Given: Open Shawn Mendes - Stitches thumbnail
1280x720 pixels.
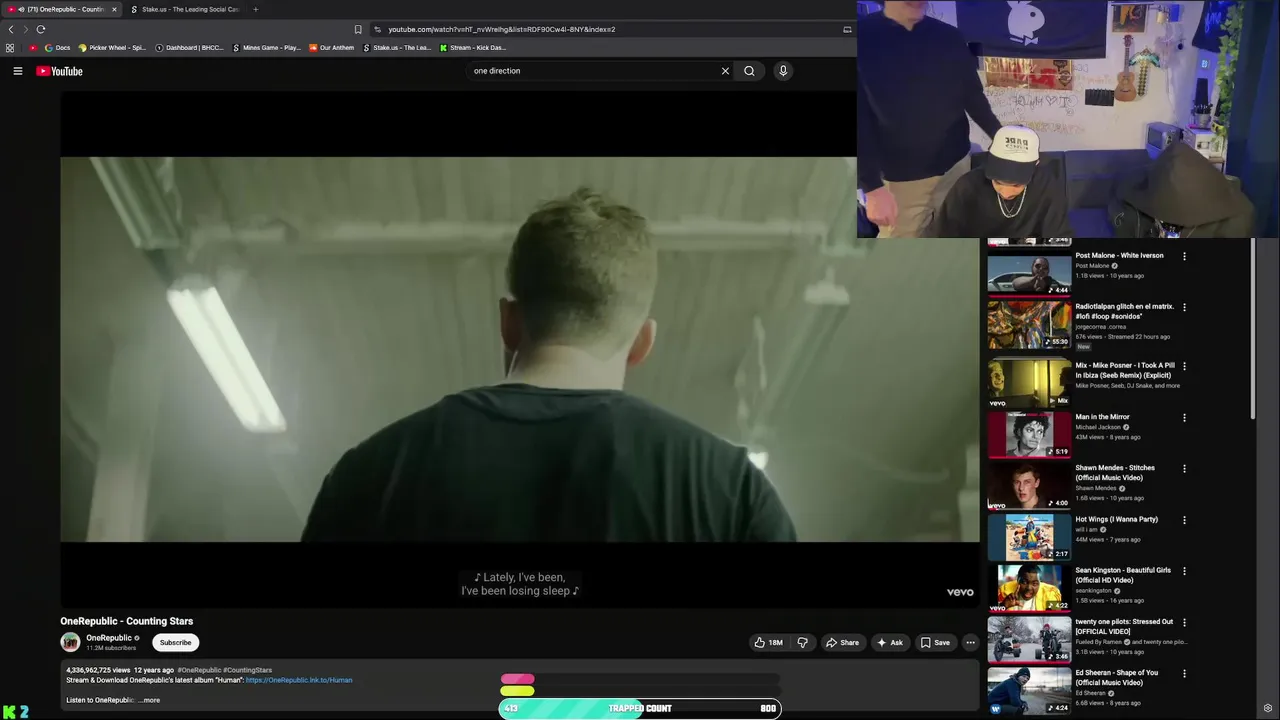Looking at the screenshot, I should (x=1029, y=485).
